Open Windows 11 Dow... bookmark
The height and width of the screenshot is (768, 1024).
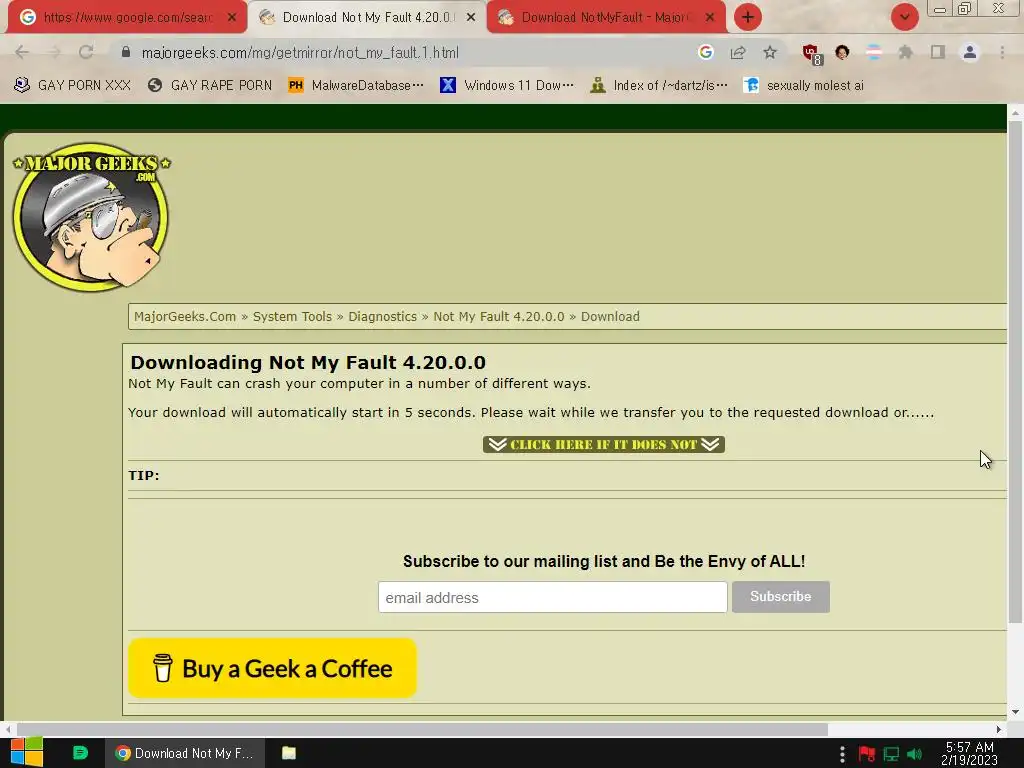coord(507,85)
